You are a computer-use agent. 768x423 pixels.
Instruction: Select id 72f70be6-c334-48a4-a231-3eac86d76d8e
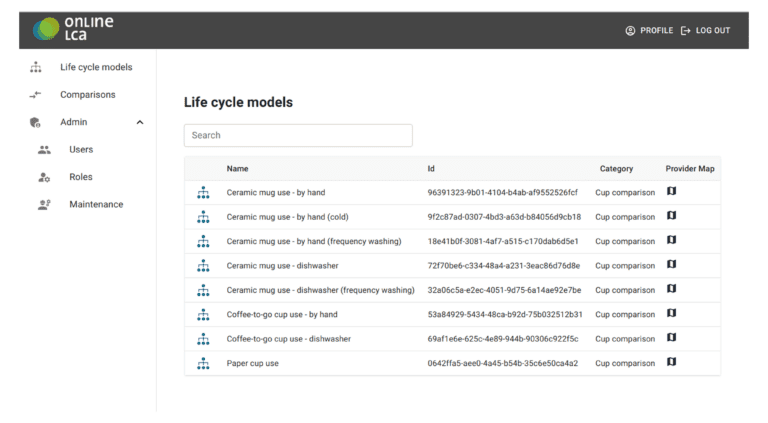504,266
